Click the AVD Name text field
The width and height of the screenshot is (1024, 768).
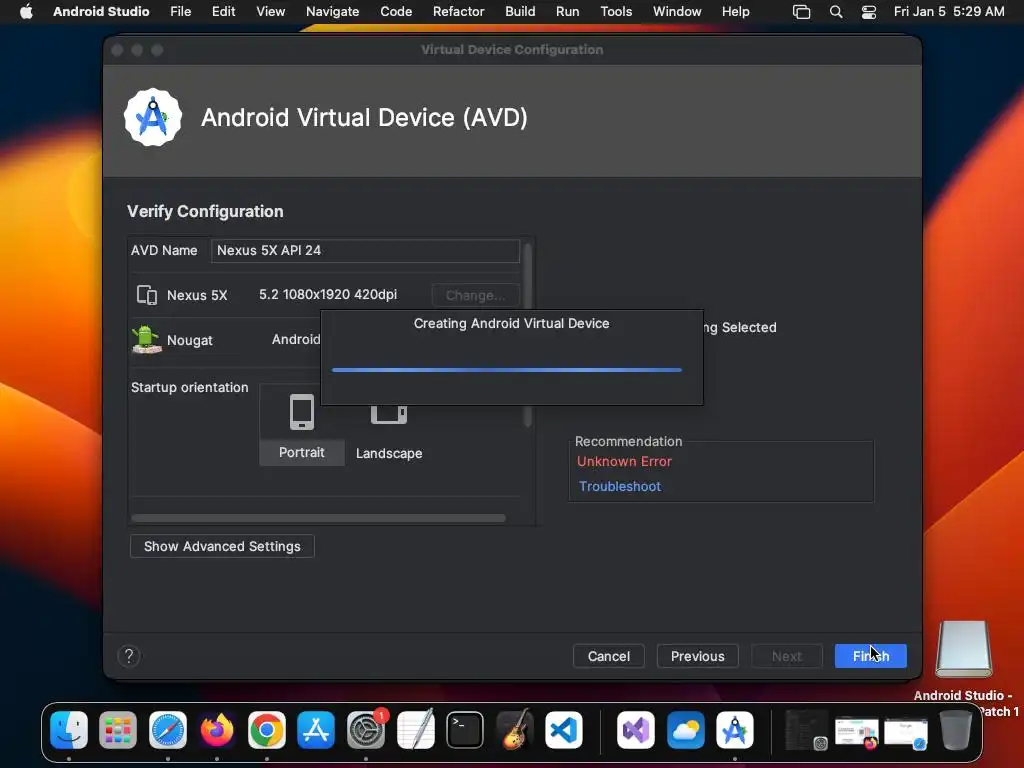click(365, 251)
